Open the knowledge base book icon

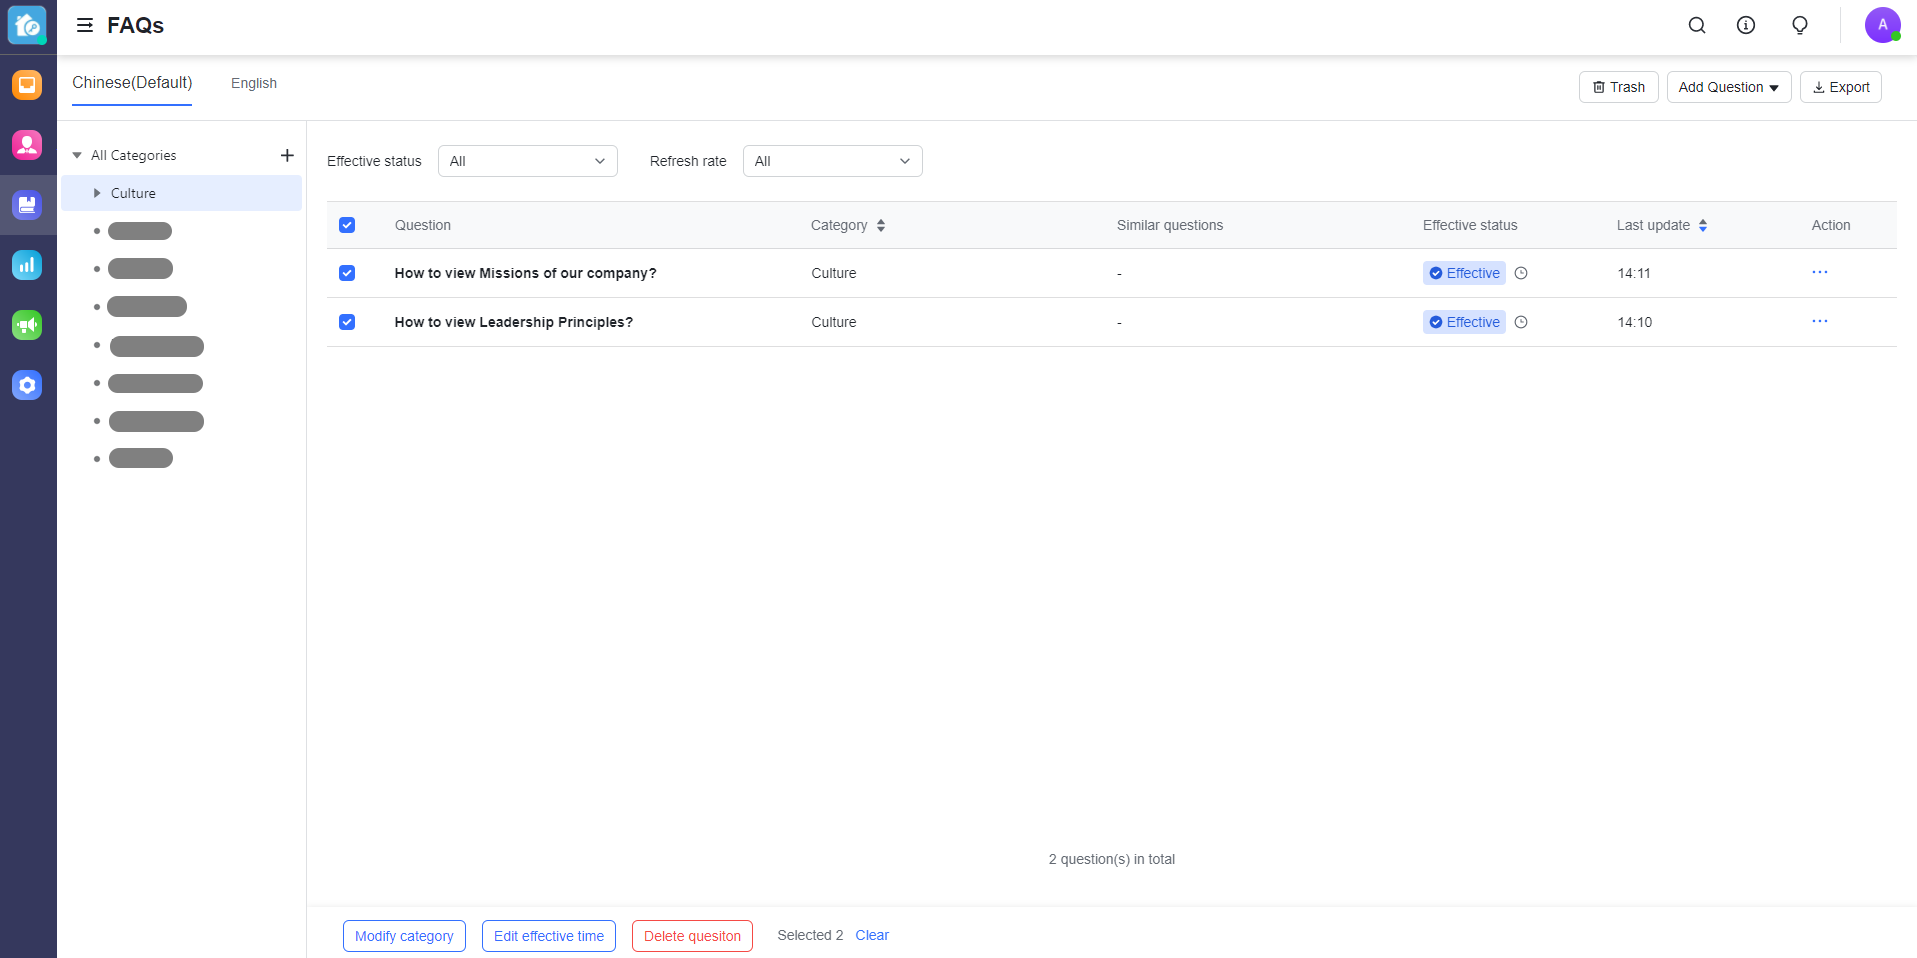(27, 205)
